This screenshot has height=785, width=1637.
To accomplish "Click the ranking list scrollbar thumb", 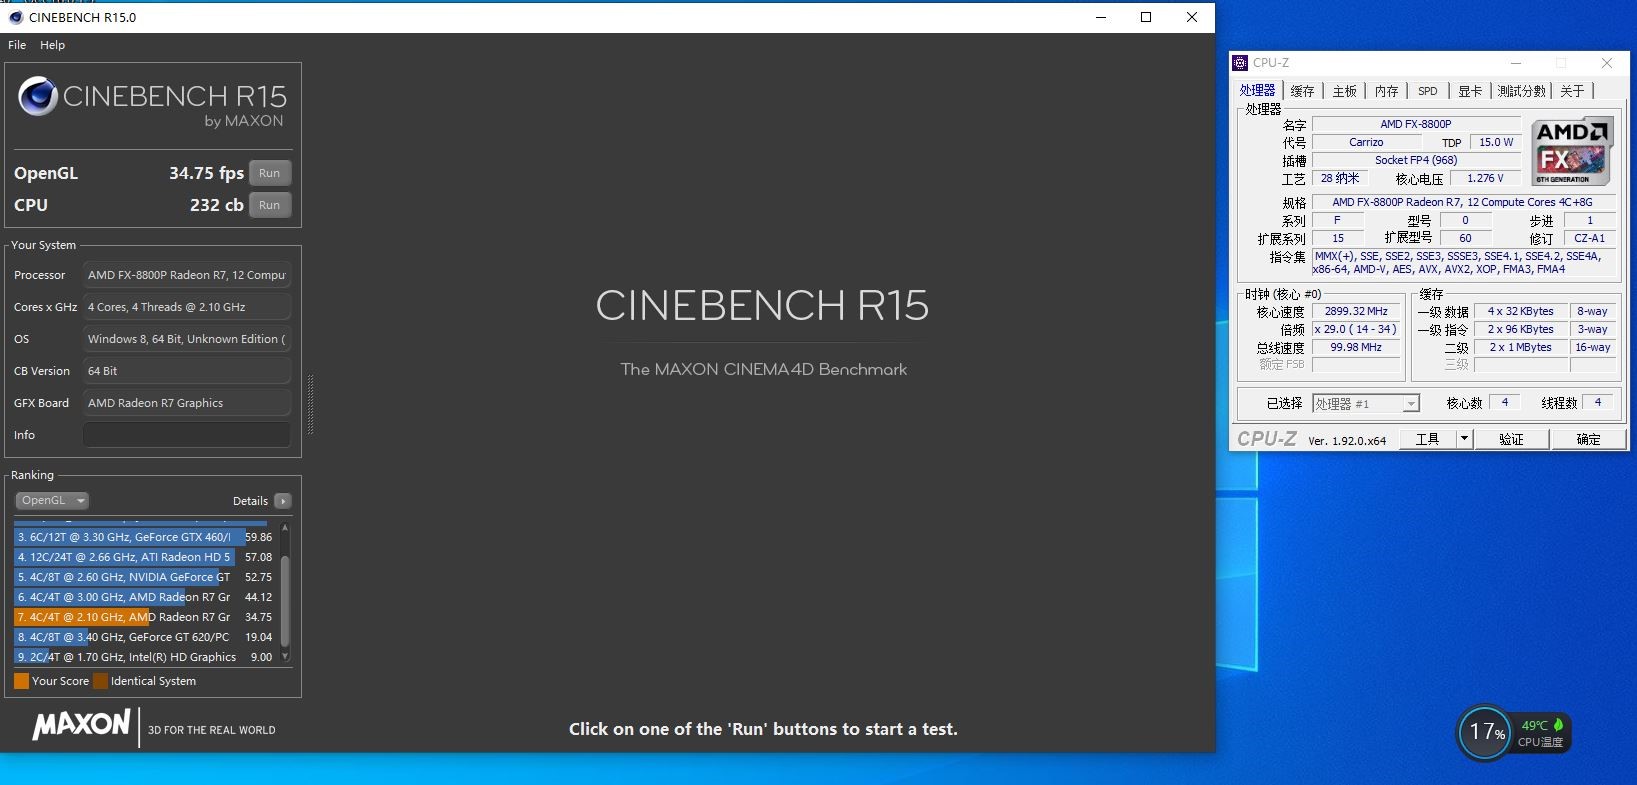I will pyautogui.click(x=285, y=600).
